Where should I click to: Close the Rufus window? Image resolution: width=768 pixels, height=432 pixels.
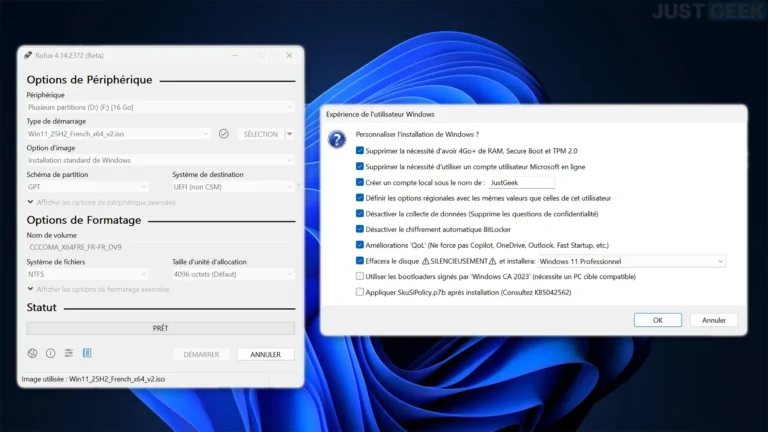[289, 55]
